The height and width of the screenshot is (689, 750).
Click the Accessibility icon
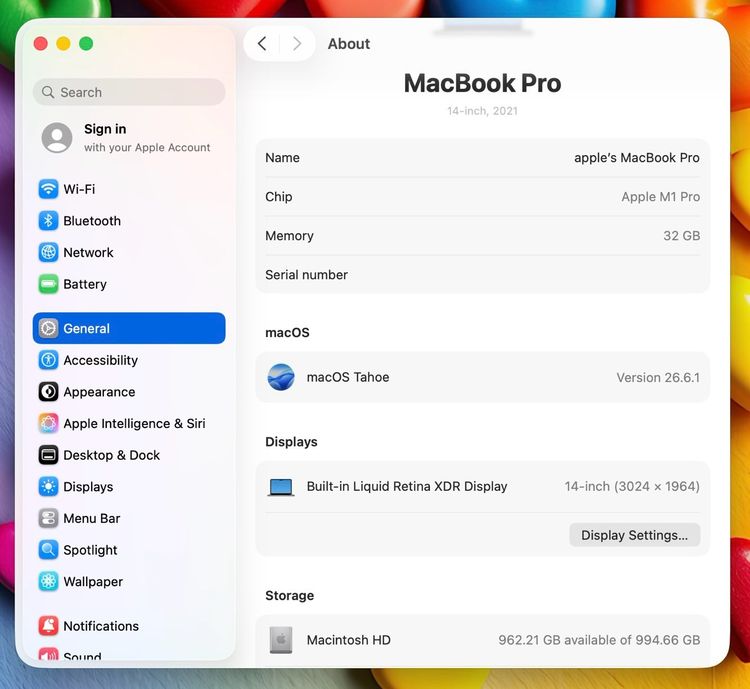tap(48, 360)
